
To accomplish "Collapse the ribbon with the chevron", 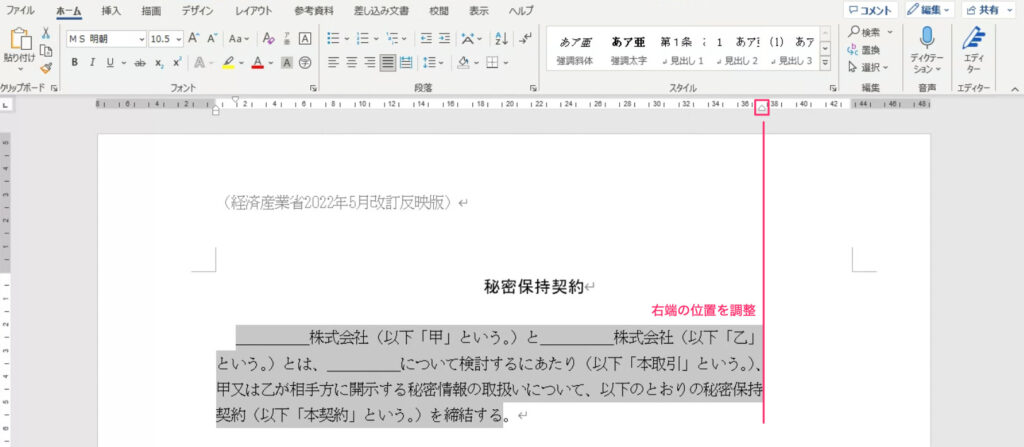I will click(1015, 88).
